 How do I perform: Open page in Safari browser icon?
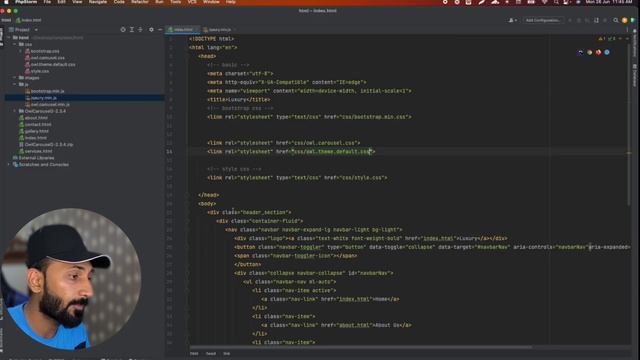pos(607,52)
